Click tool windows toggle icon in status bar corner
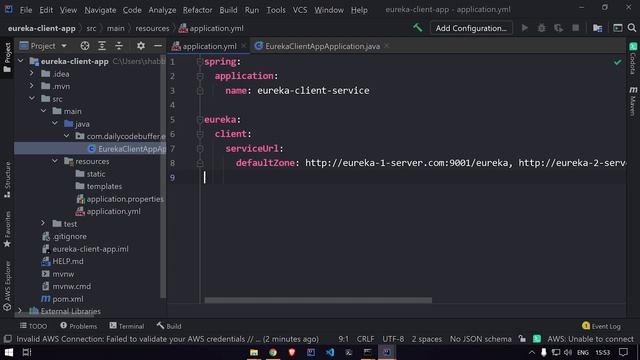Viewport: 640px width, 360px height. pos(7,339)
